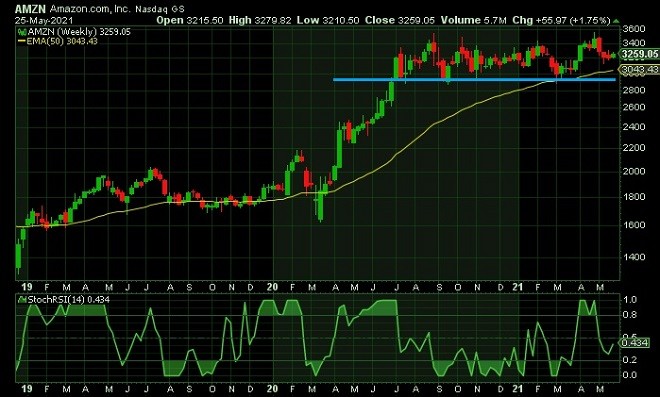Click the 2019 month label D beneath the StochRSI panel
Screen dimensions: 660x397
point(251,389)
